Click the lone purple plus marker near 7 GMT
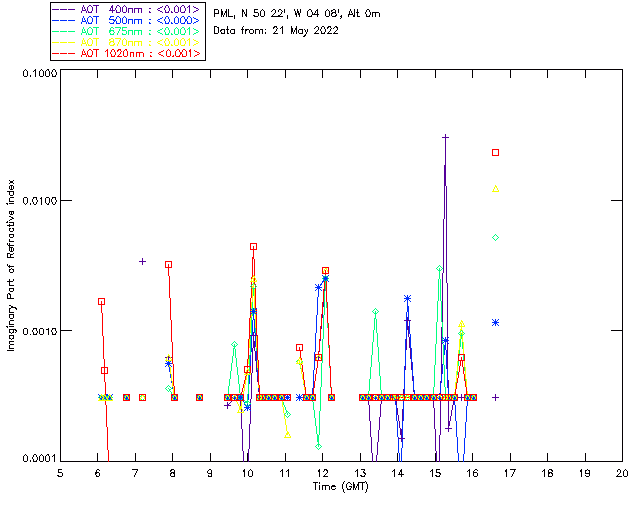This screenshot has height=512, width=640. pos(142,261)
